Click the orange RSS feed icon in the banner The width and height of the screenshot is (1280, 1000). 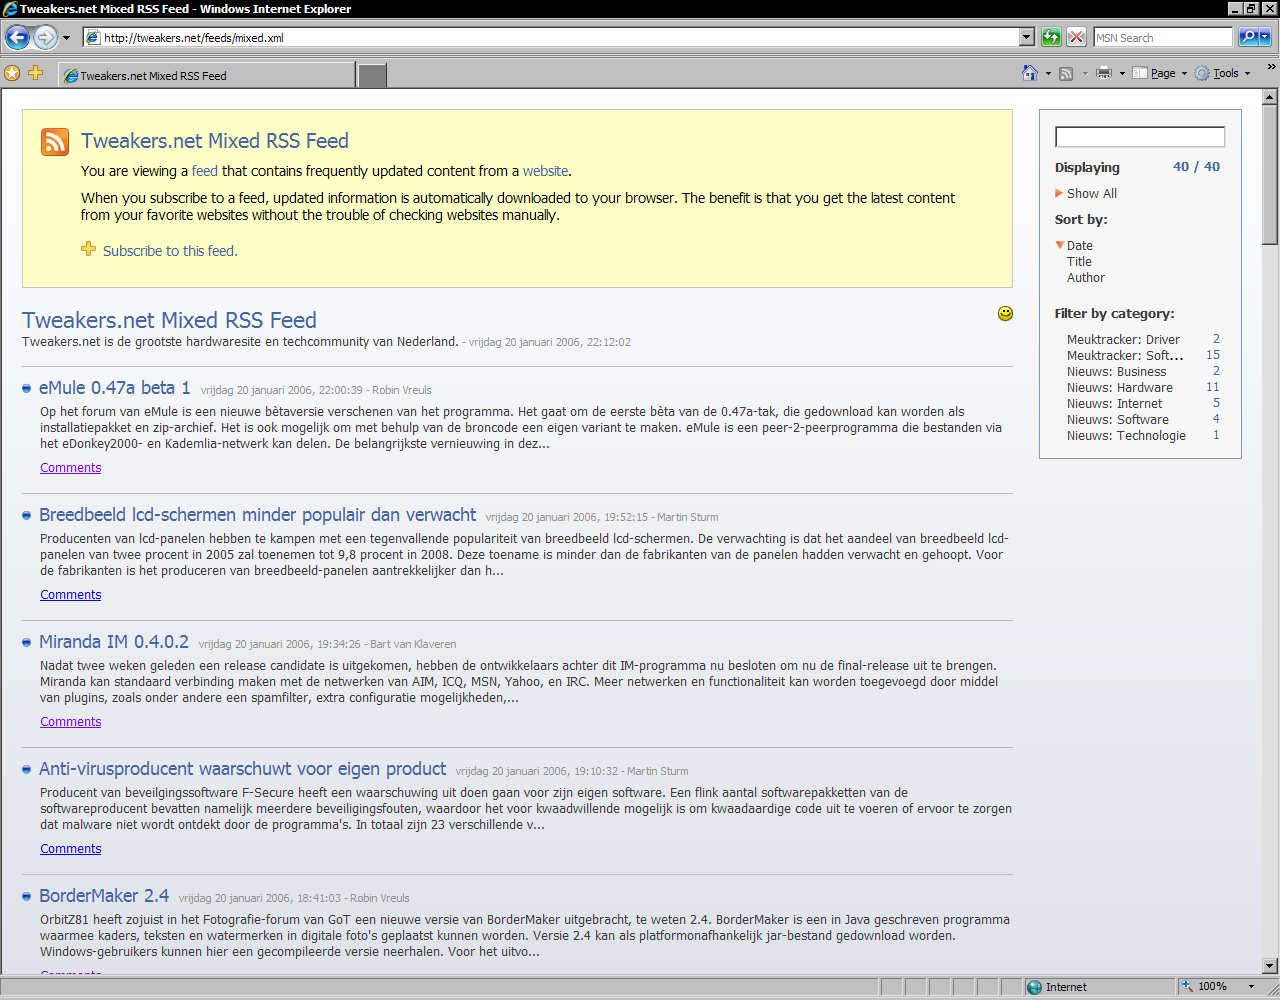(x=55, y=142)
